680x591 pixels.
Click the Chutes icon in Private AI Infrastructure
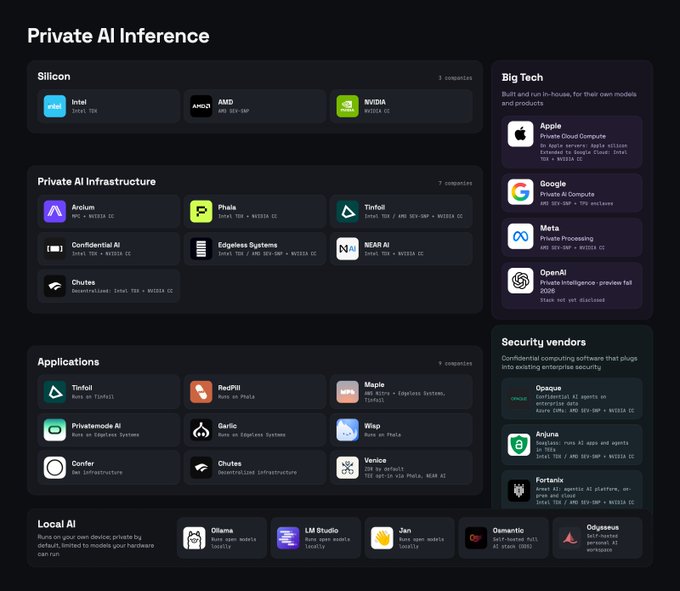55,286
